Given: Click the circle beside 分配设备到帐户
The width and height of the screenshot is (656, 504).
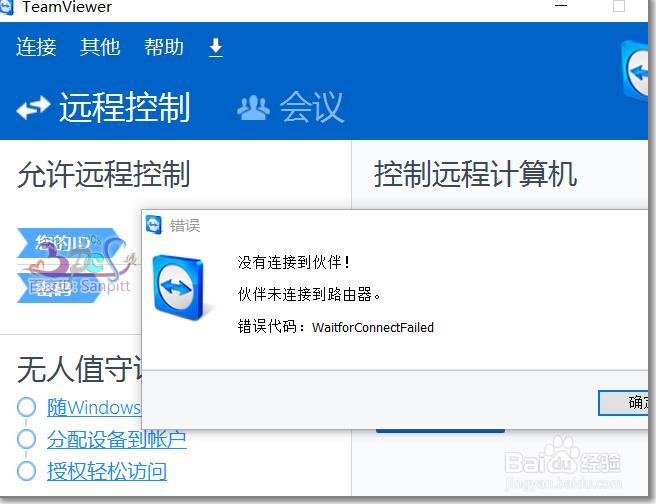Looking at the screenshot, I should pyautogui.click(x=26, y=439).
